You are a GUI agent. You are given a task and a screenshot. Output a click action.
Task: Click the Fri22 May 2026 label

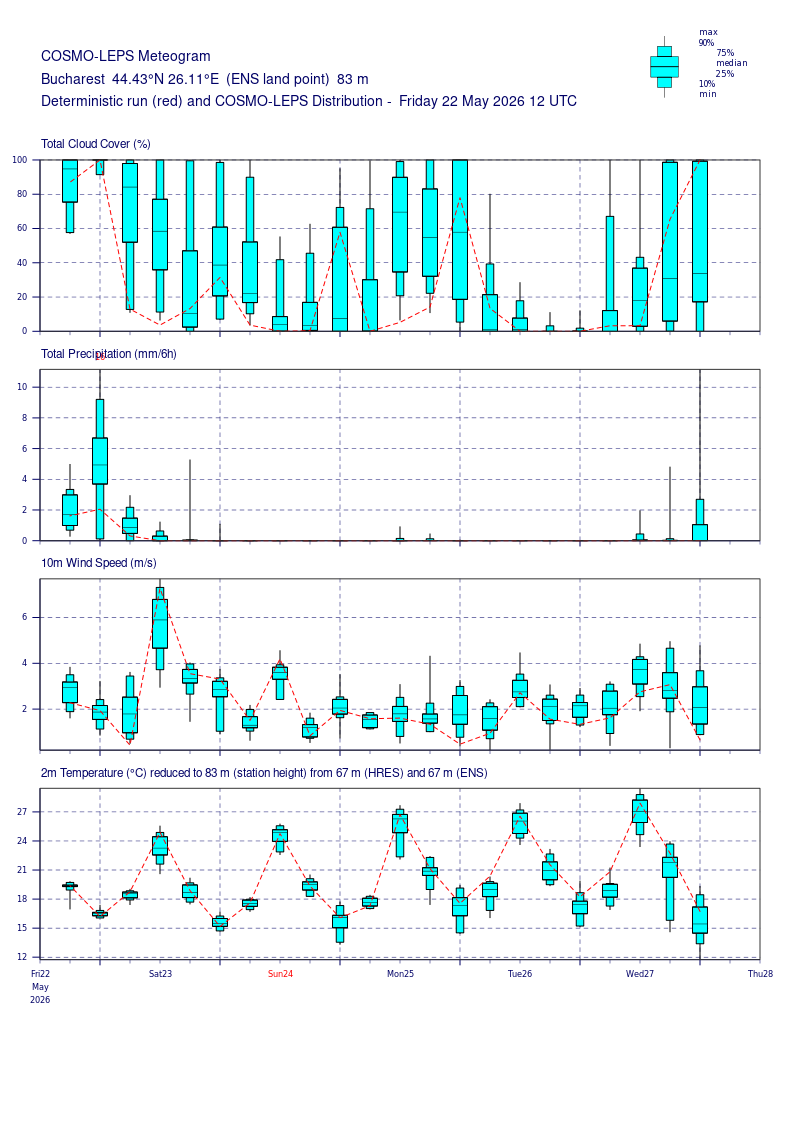[40, 987]
